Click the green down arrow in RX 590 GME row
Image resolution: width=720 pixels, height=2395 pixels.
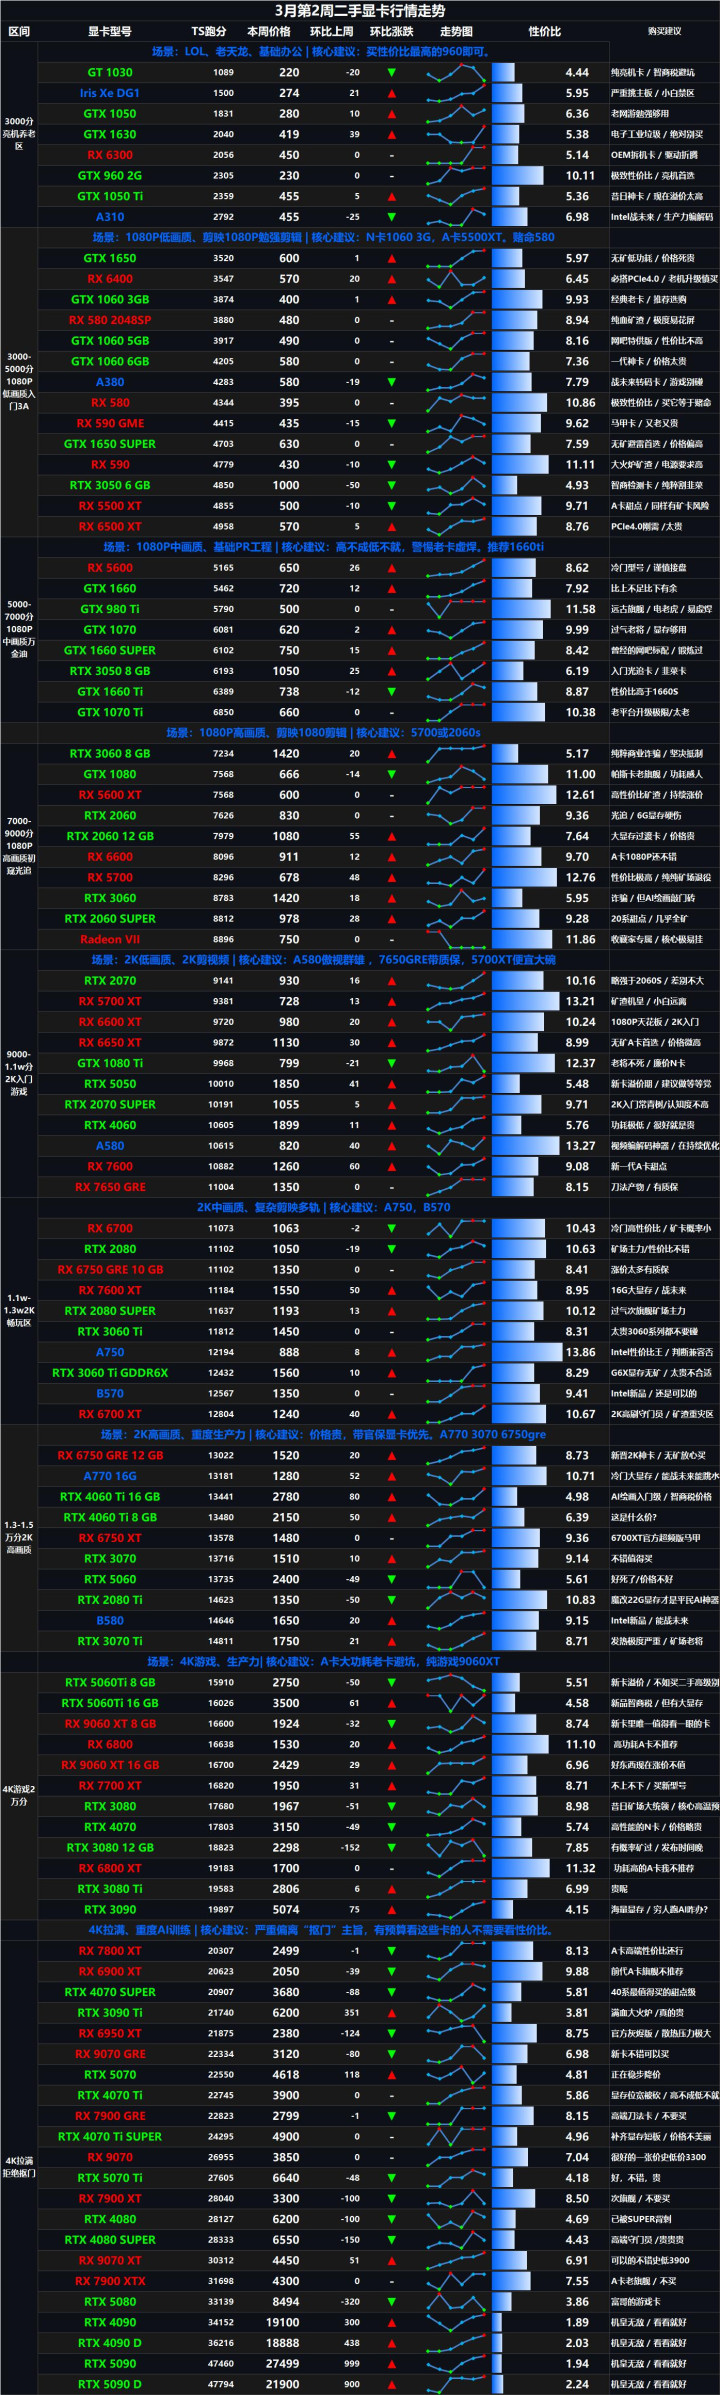coord(391,424)
